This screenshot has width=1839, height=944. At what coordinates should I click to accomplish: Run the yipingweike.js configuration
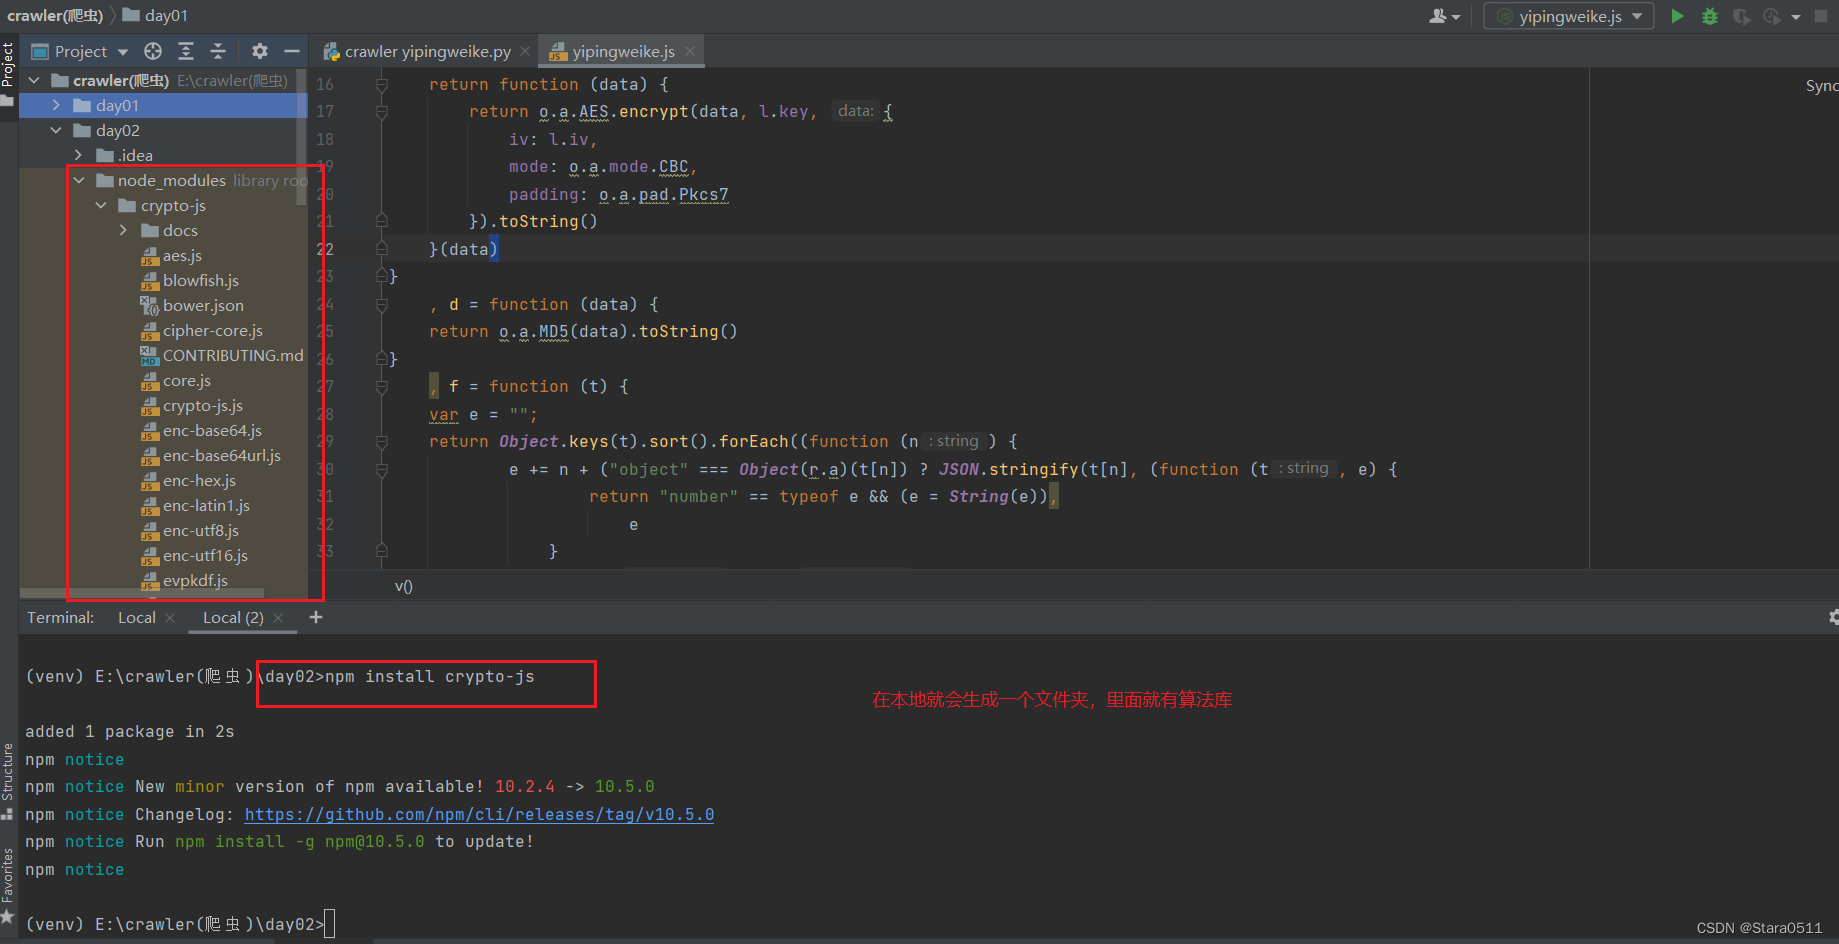tap(1678, 16)
